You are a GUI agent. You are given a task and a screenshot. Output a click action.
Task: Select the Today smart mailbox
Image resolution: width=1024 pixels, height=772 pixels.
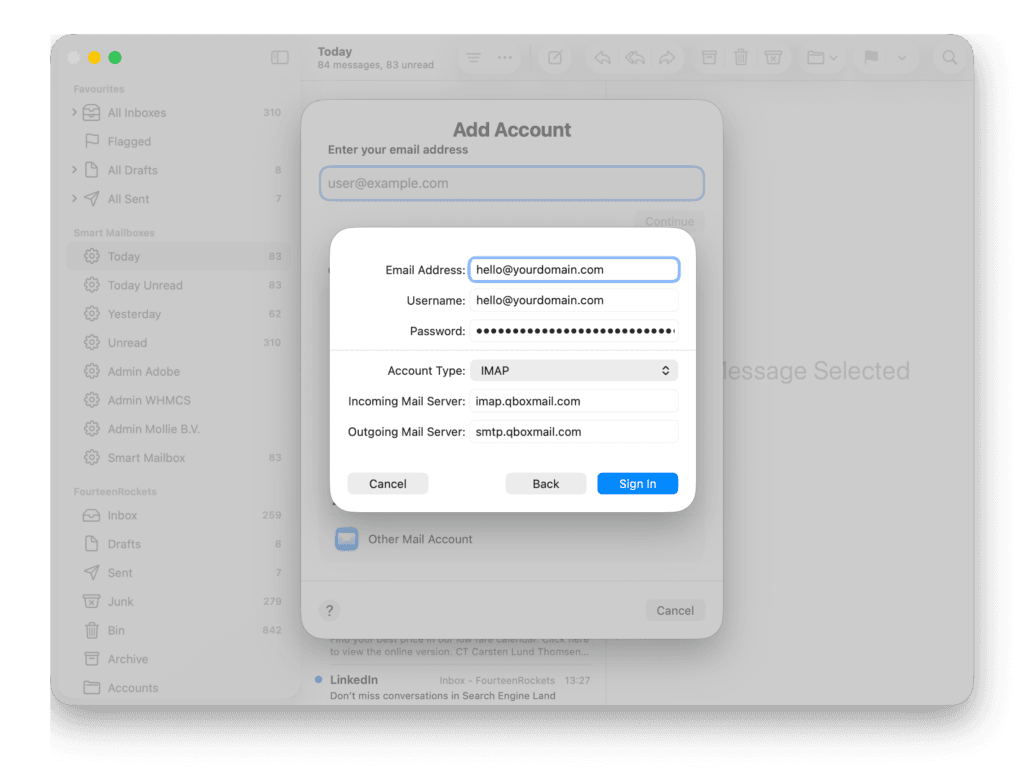coord(178,256)
